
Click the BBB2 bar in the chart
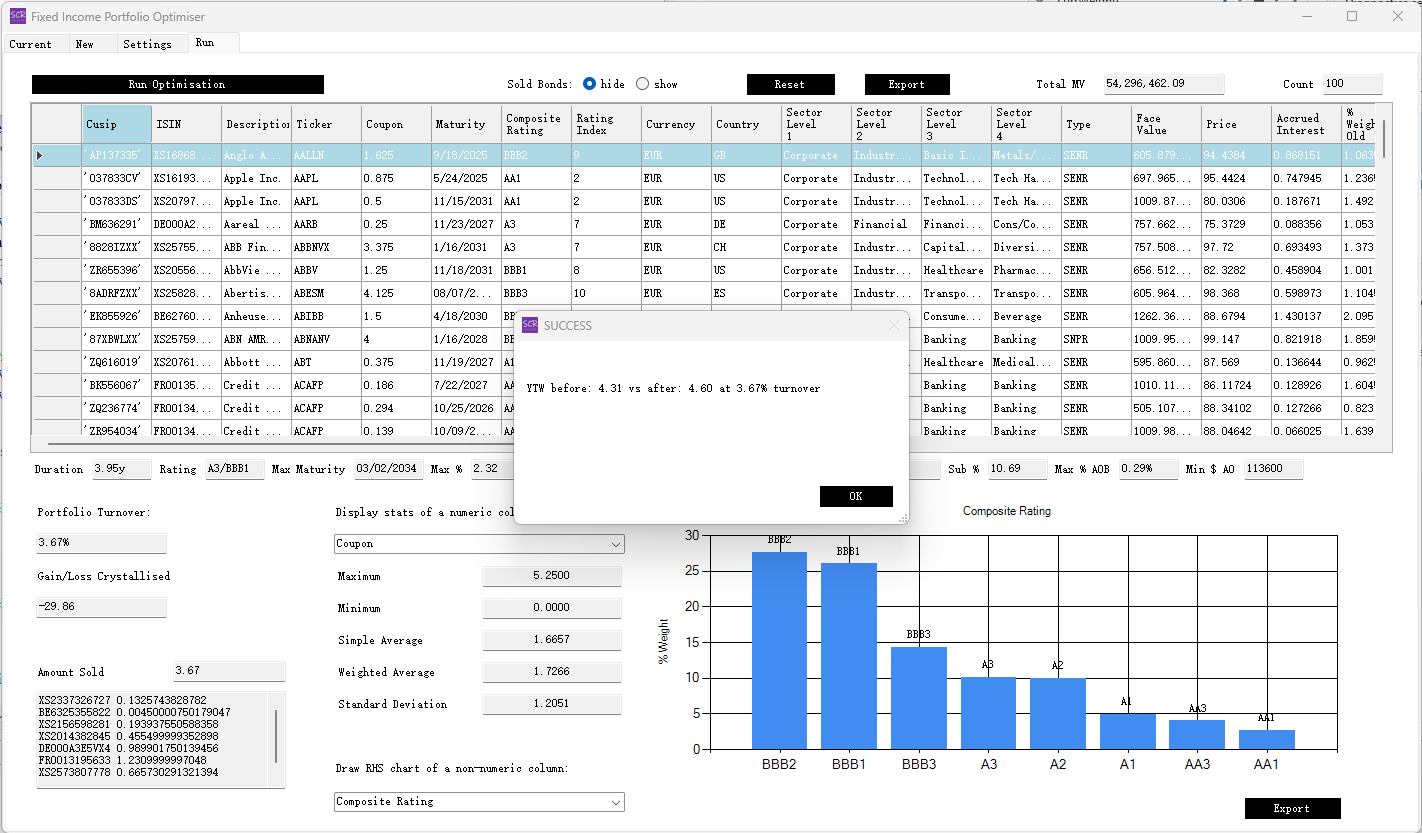tap(779, 650)
